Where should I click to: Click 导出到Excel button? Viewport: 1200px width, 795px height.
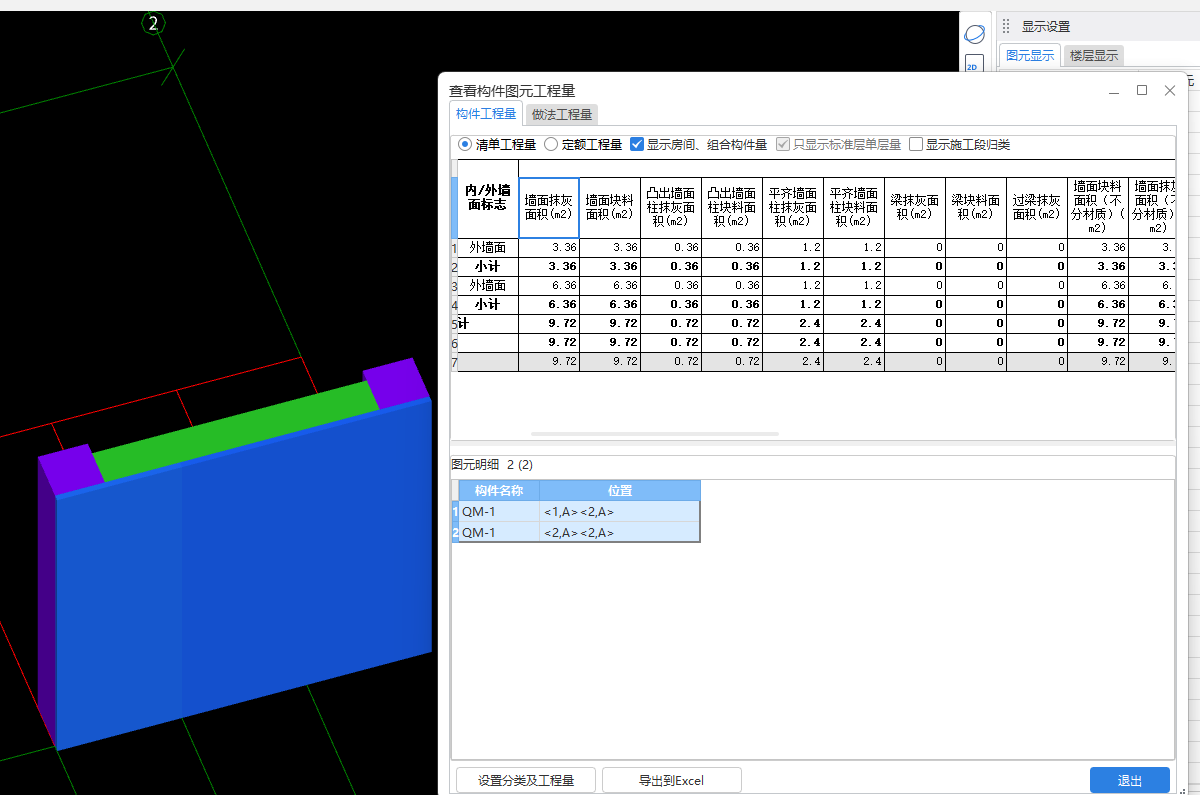(672, 780)
